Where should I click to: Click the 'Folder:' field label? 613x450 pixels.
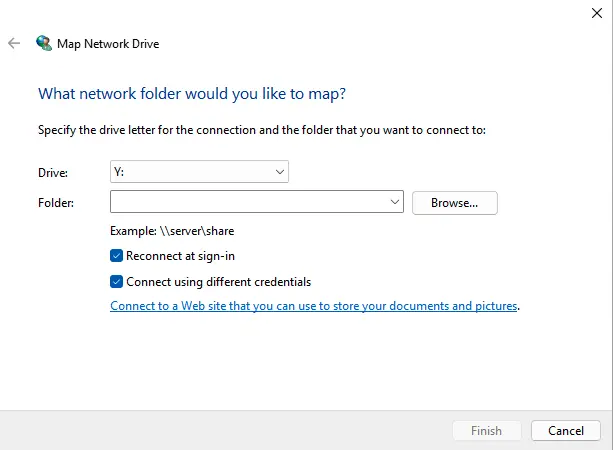pyautogui.click(x=55, y=203)
